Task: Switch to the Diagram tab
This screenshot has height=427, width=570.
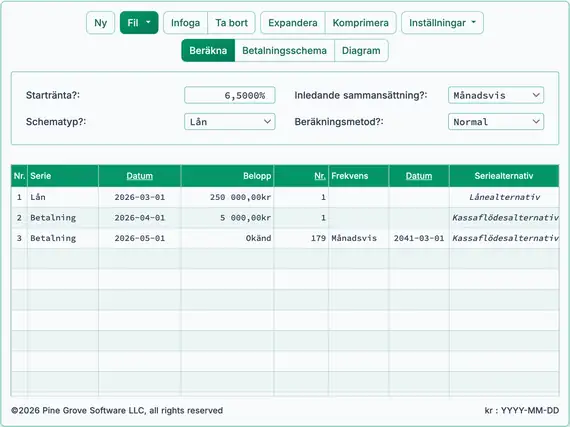Action: click(361, 51)
